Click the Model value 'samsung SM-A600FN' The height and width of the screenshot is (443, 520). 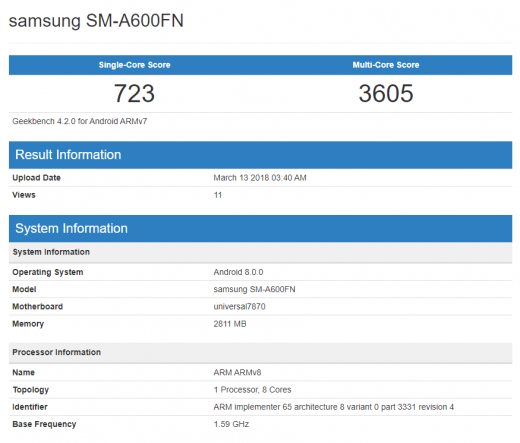click(254, 289)
